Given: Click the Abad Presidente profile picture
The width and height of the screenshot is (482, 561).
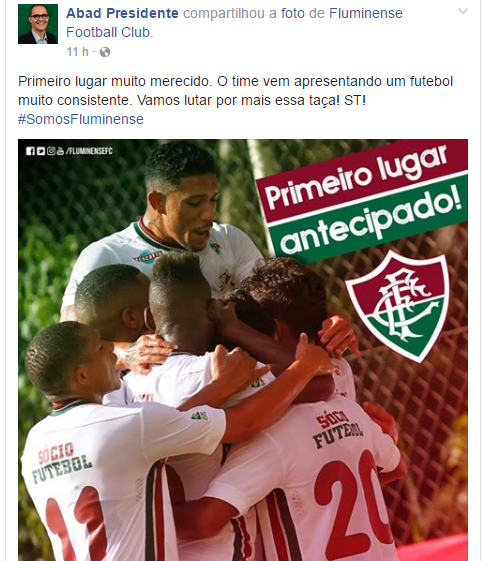Looking at the screenshot, I should (x=38, y=24).
